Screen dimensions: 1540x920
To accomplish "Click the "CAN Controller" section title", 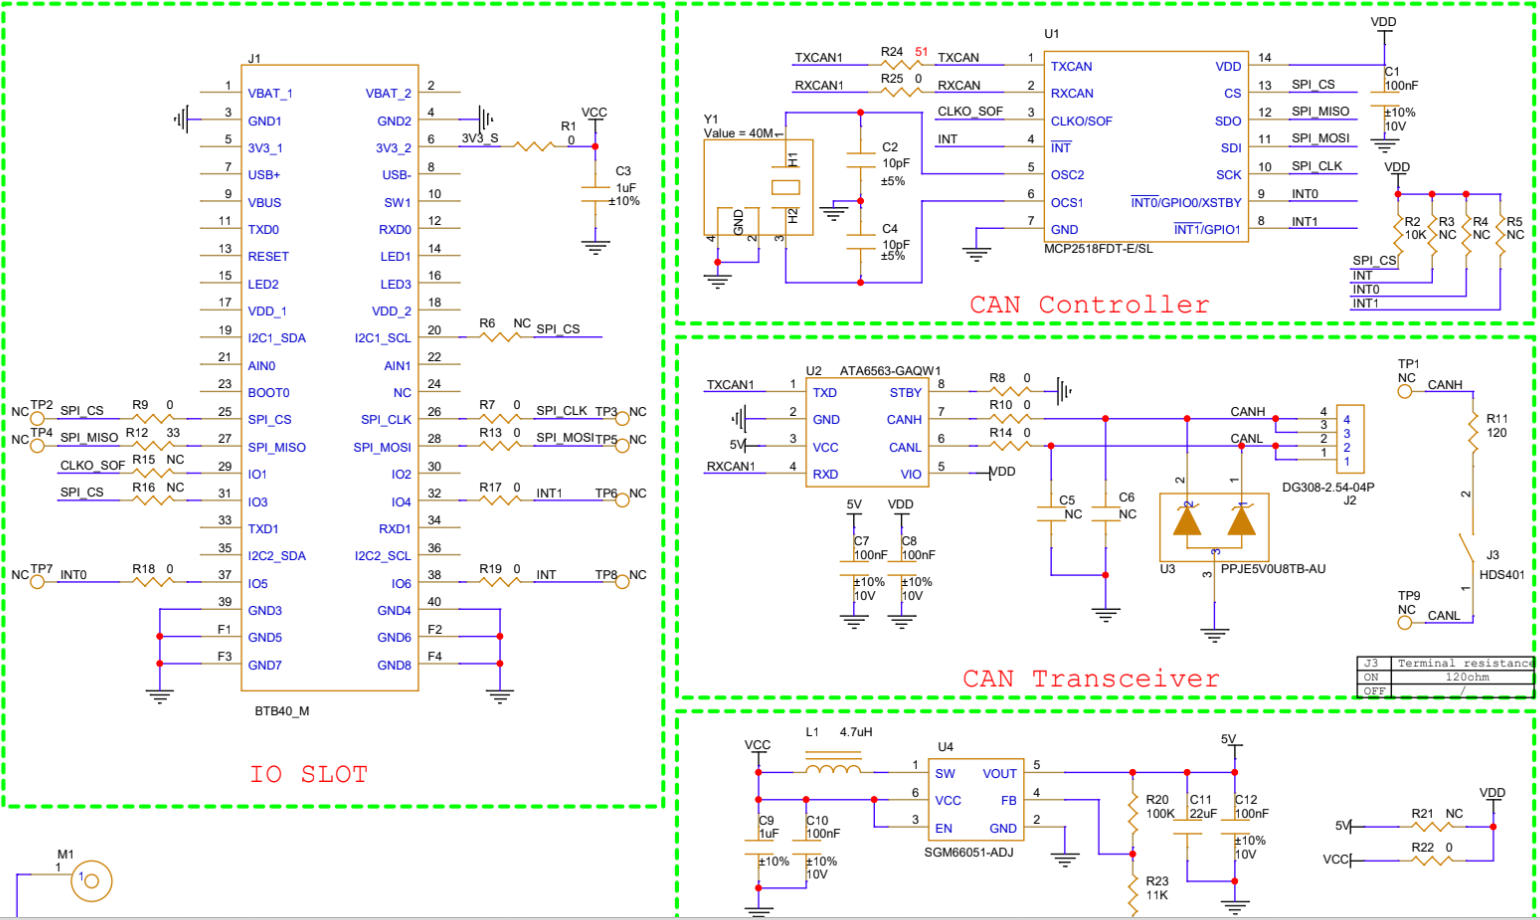I will (1089, 304).
